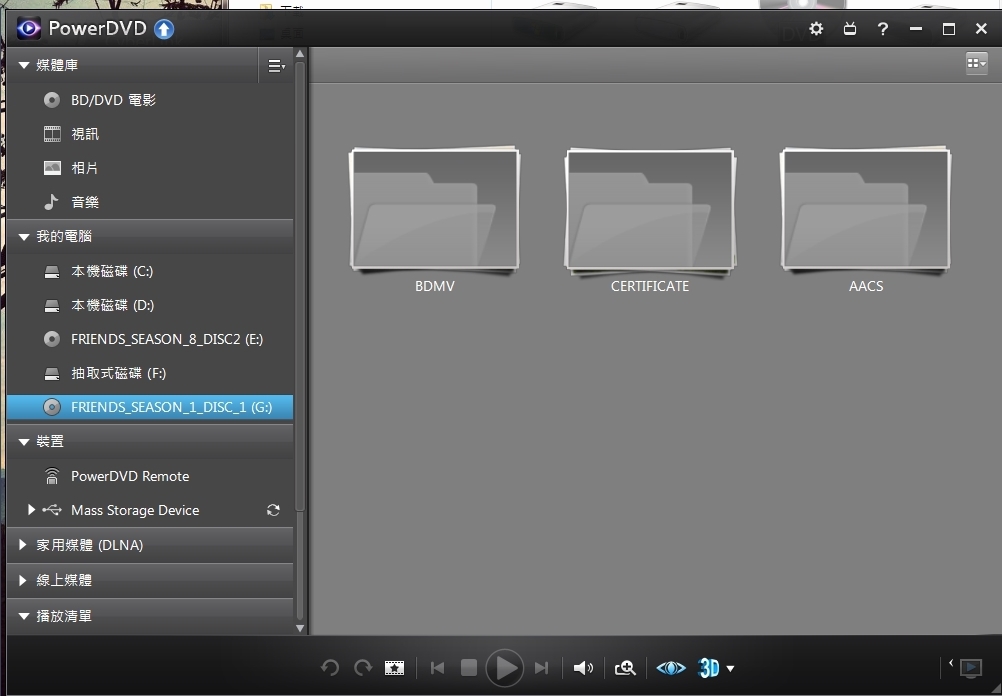Viewport: 1002px width, 696px height.
Task: Select 視訊 video library
Action: 150,134
